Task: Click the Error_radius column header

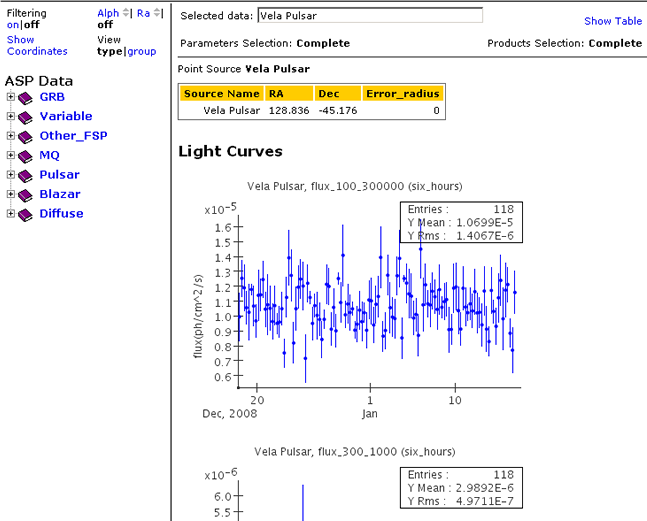Action: 403,94
